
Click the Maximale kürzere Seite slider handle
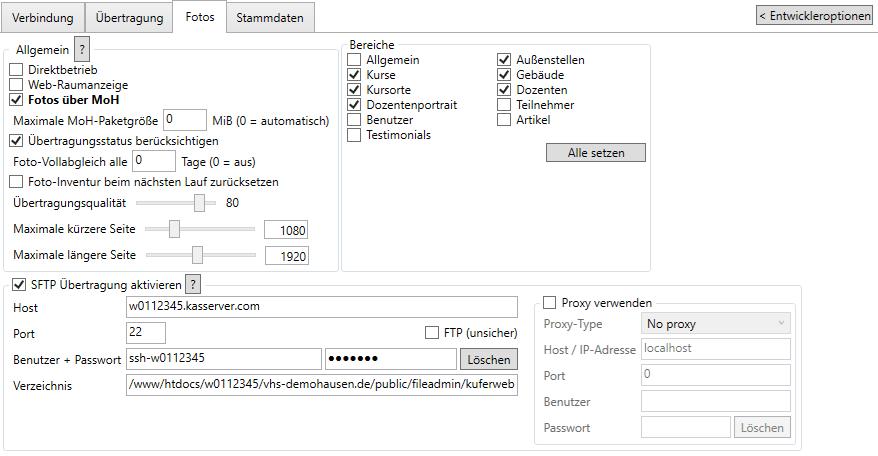point(175,229)
